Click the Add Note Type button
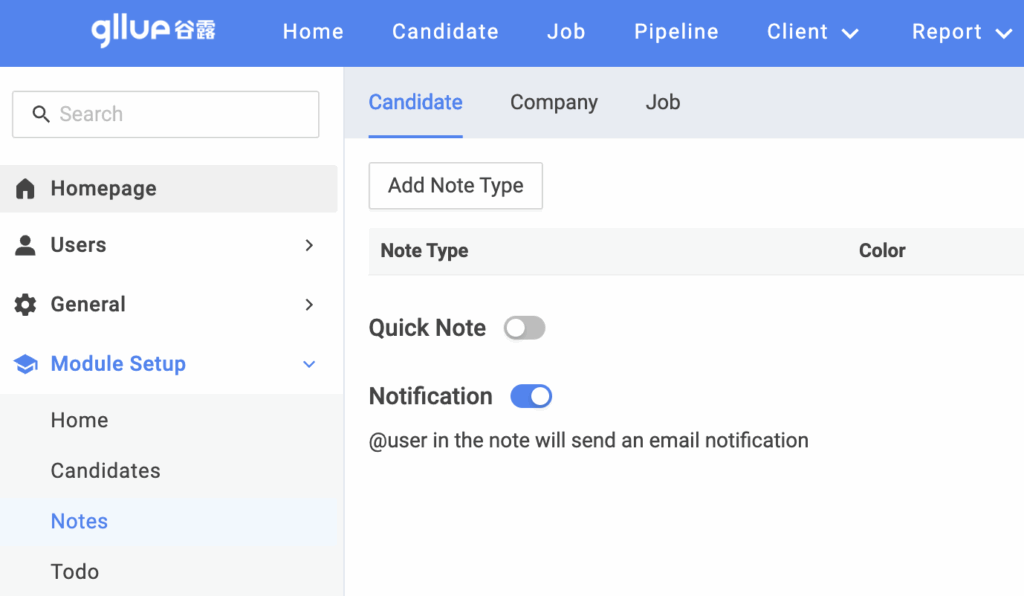The width and height of the screenshot is (1024, 596). pyautogui.click(x=456, y=186)
